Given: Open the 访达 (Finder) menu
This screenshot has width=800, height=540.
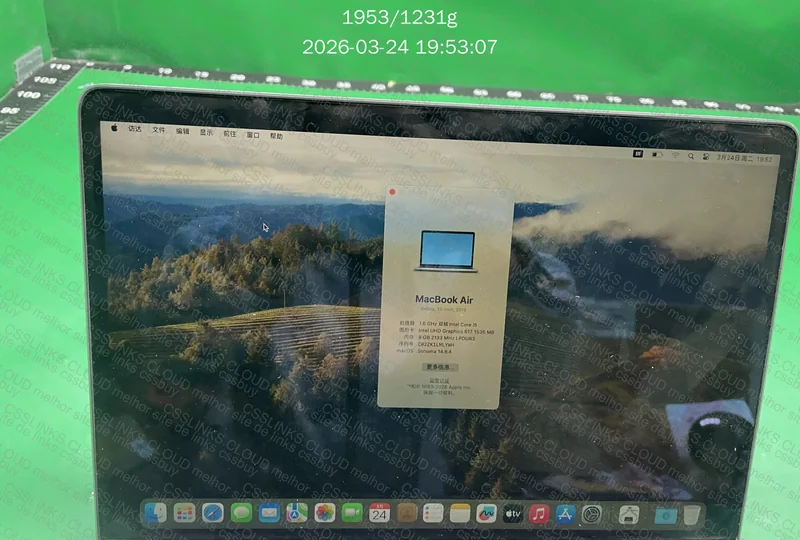Looking at the screenshot, I should point(135,129).
